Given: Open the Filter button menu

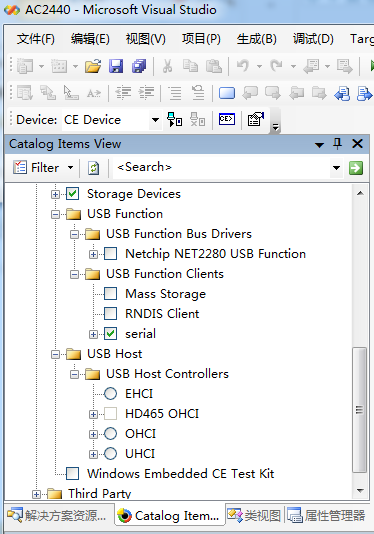Looking at the screenshot, I should 43,168.
